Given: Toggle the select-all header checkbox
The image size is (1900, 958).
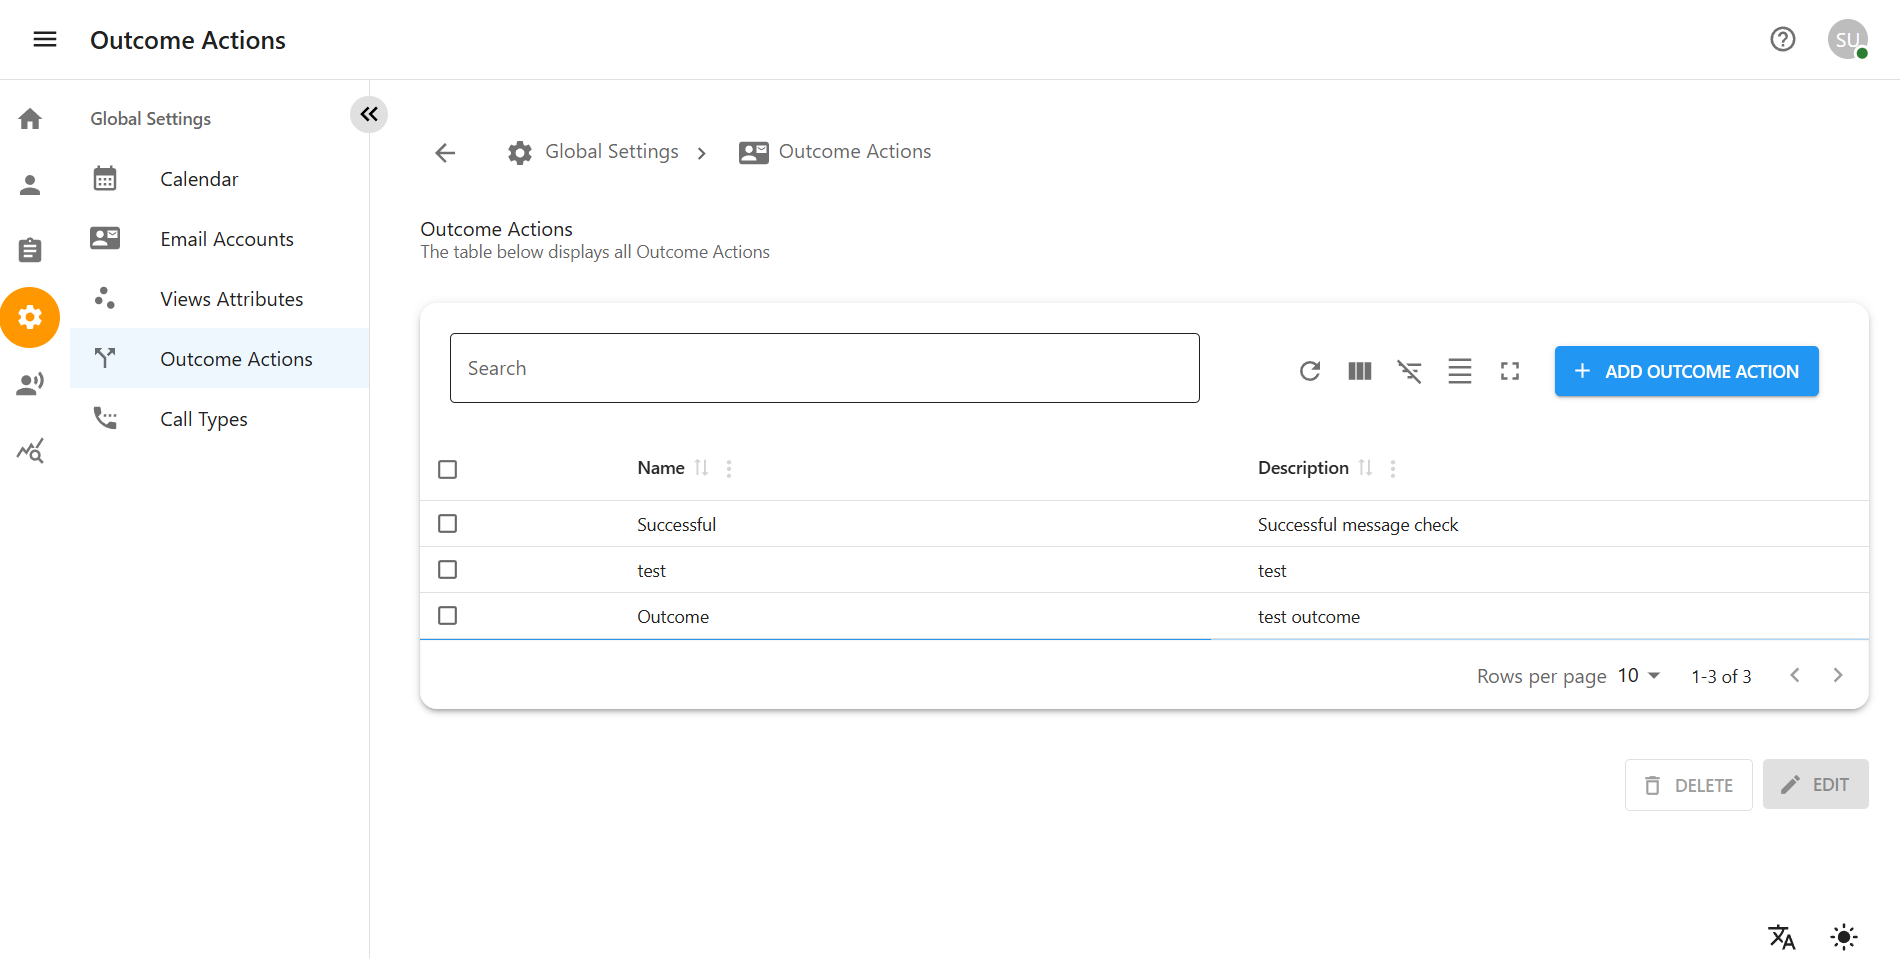Looking at the screenshot, I should point(447,469).
